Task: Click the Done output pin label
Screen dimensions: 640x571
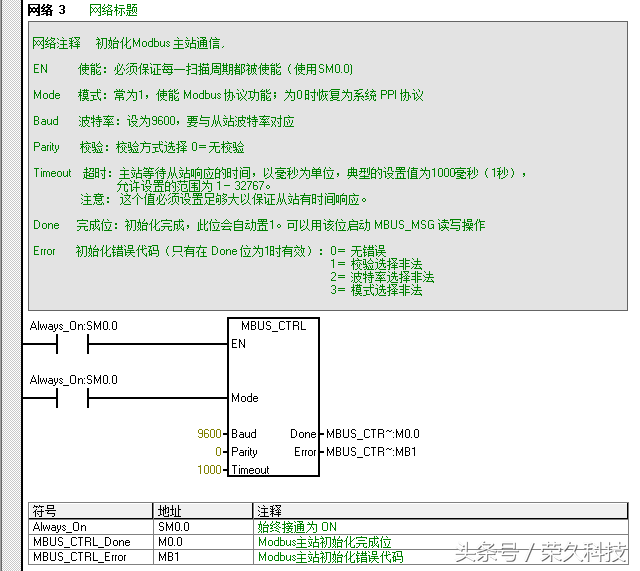Action: pyautogui.click(x=303, y=433)
